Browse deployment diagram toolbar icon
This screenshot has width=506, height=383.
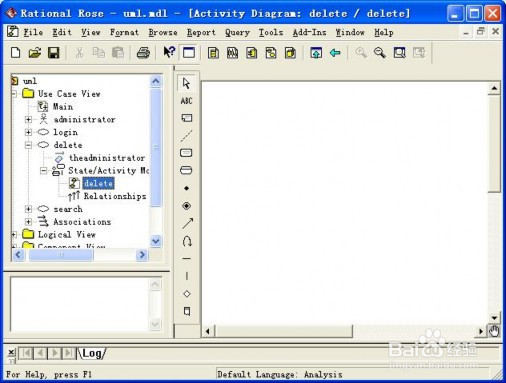pyautogui.click(x=290, y=53)
